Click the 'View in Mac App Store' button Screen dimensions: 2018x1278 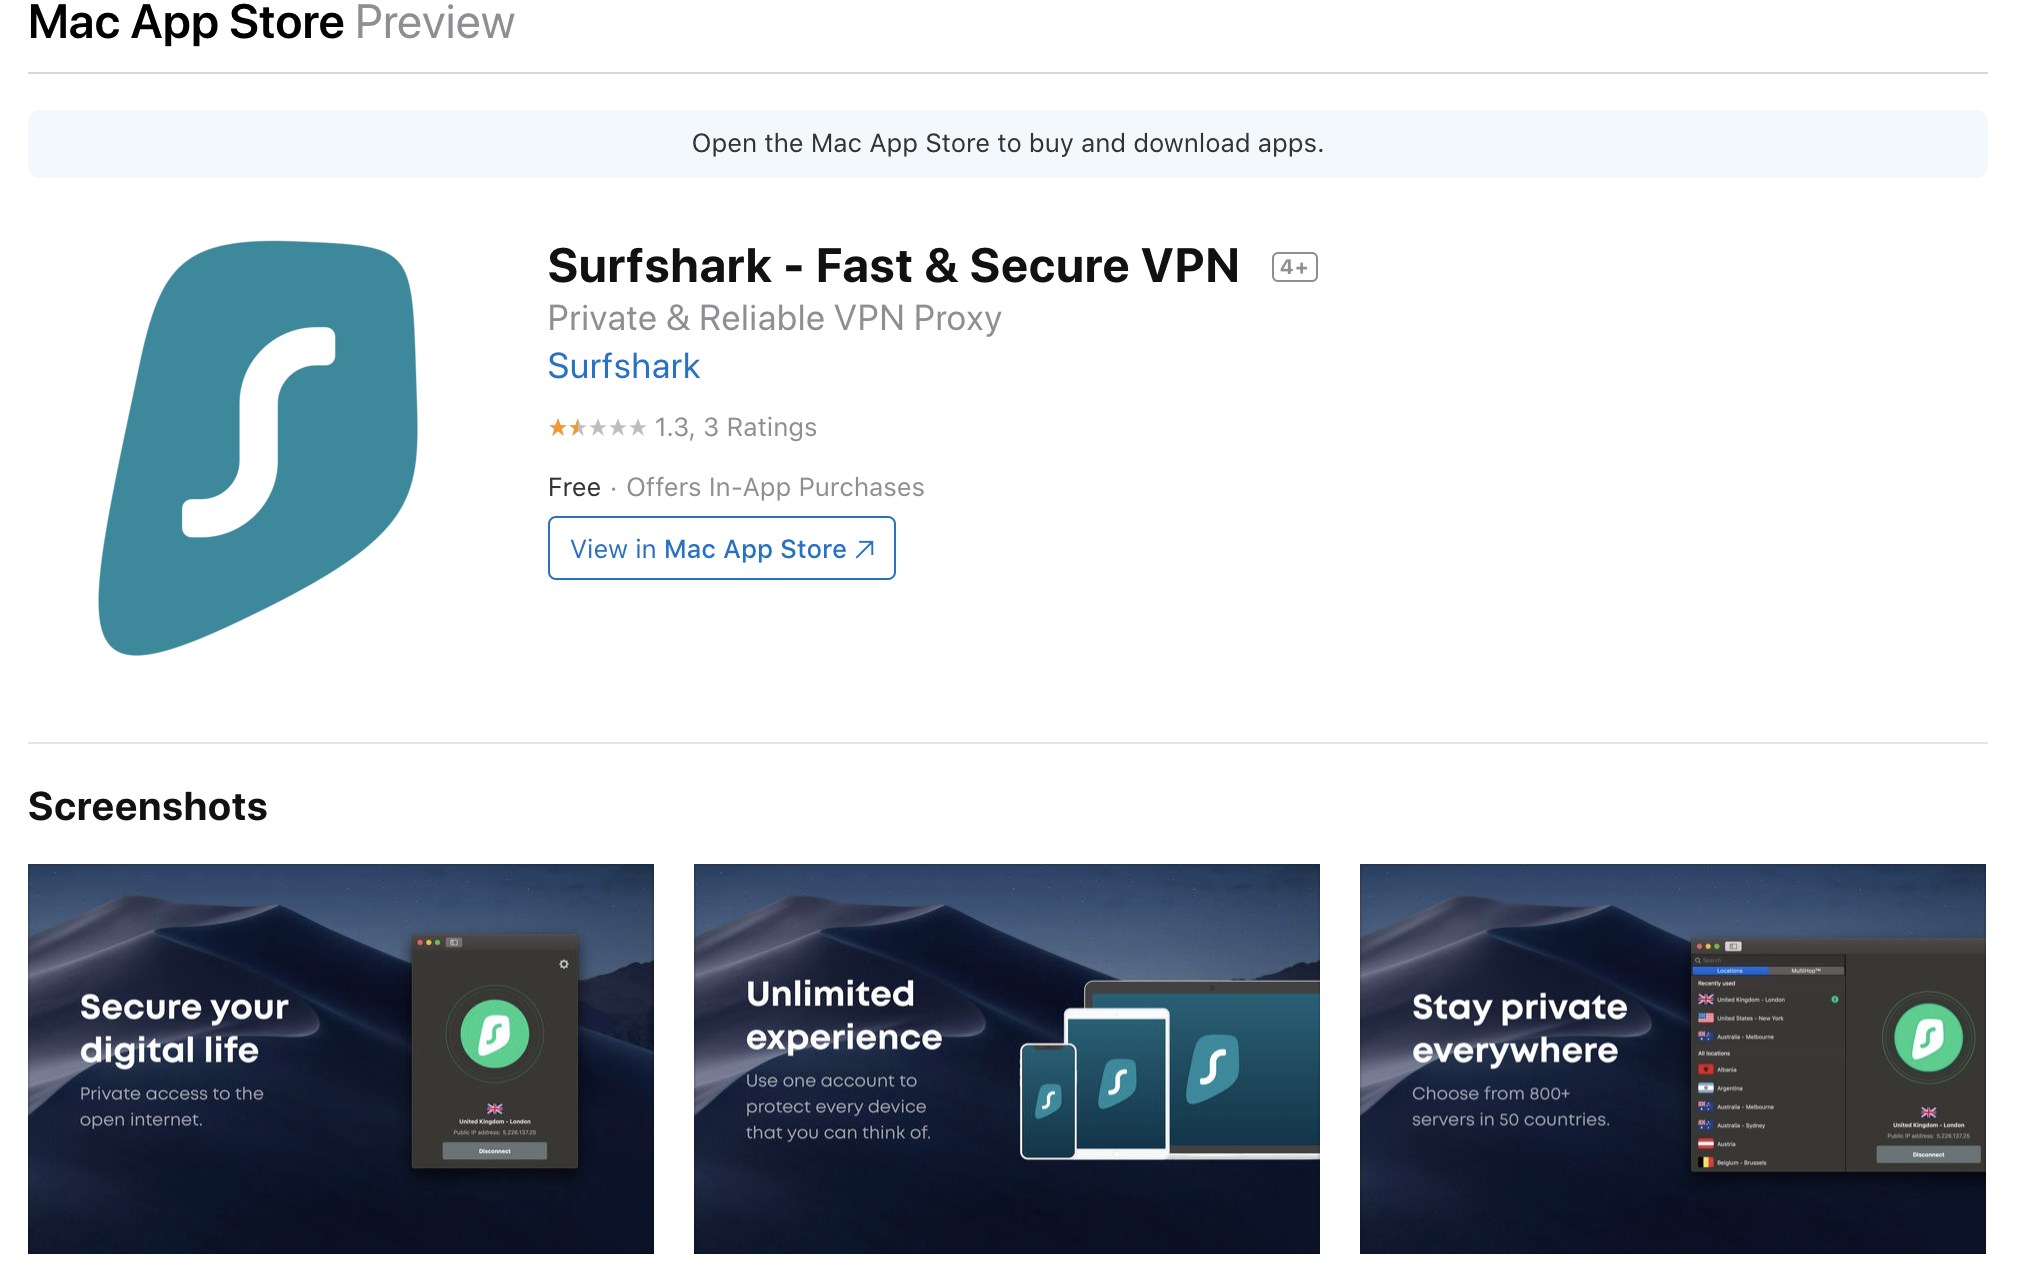721,549
